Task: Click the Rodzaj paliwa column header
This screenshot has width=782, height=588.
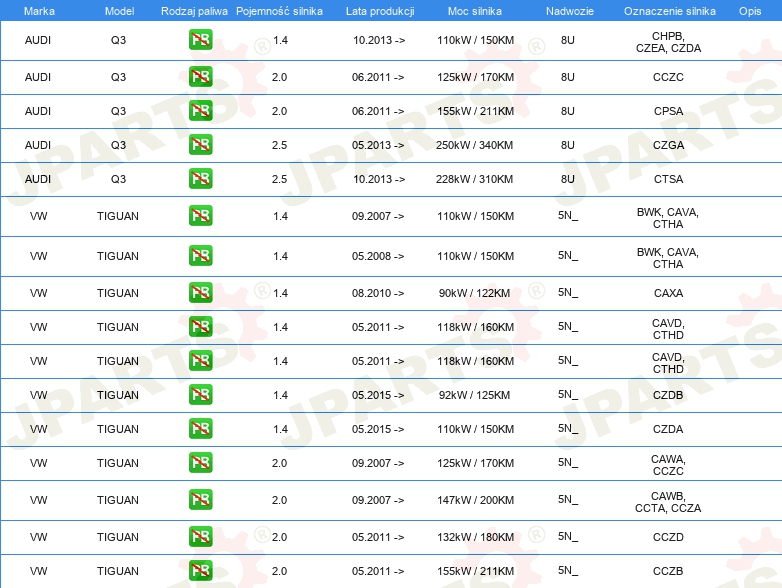Action: click(x=194, y=10)
